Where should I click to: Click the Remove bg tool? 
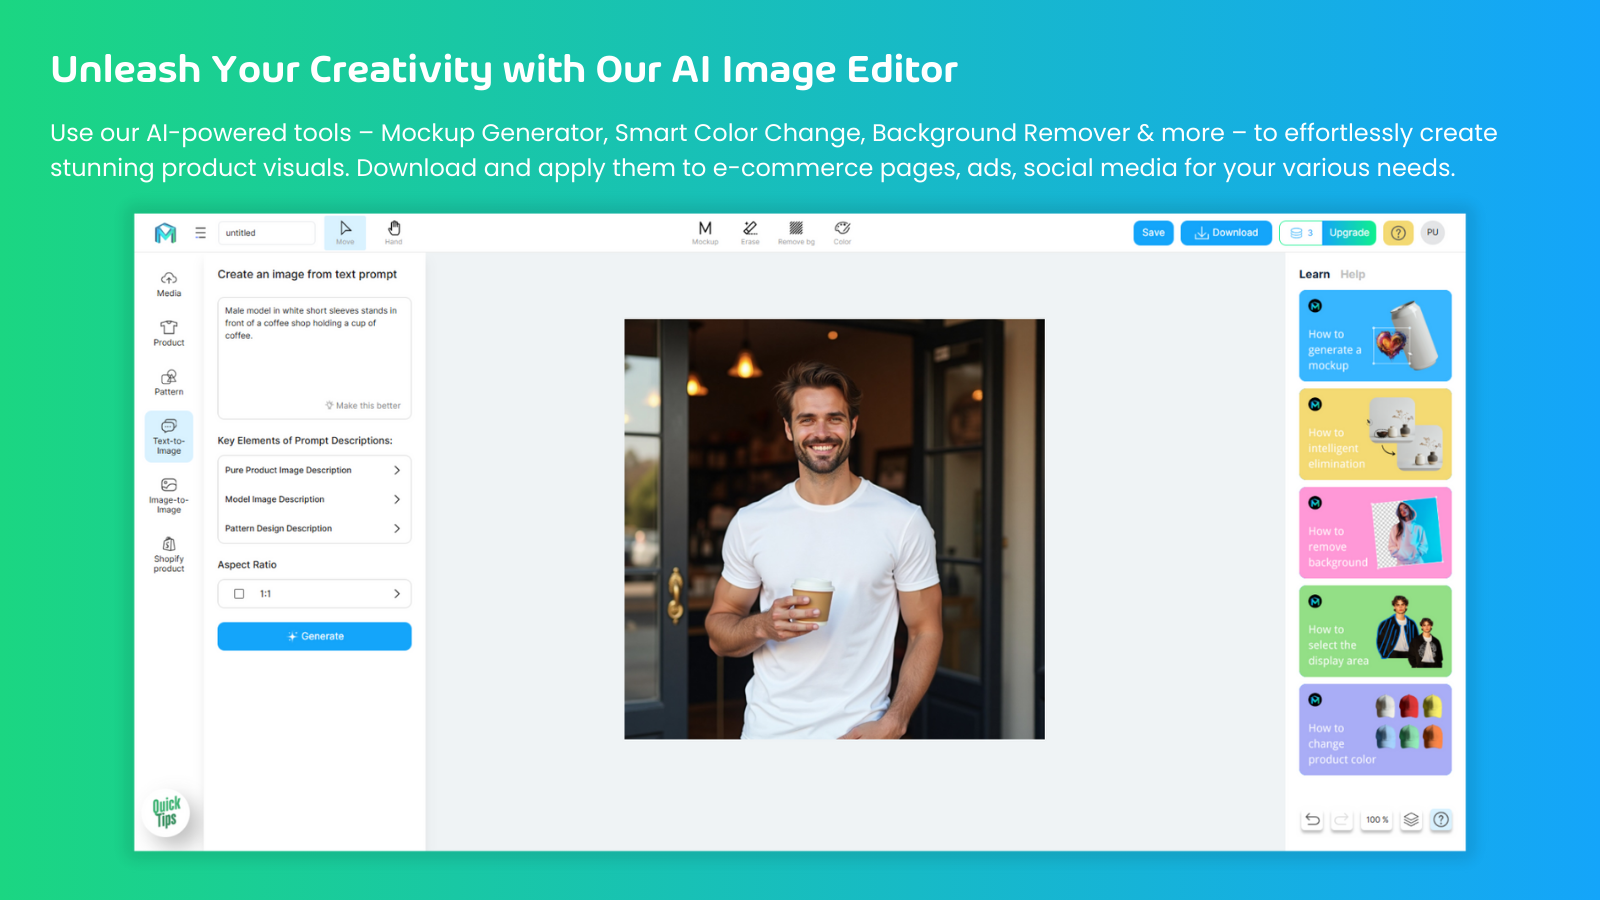tap(796, 233)
